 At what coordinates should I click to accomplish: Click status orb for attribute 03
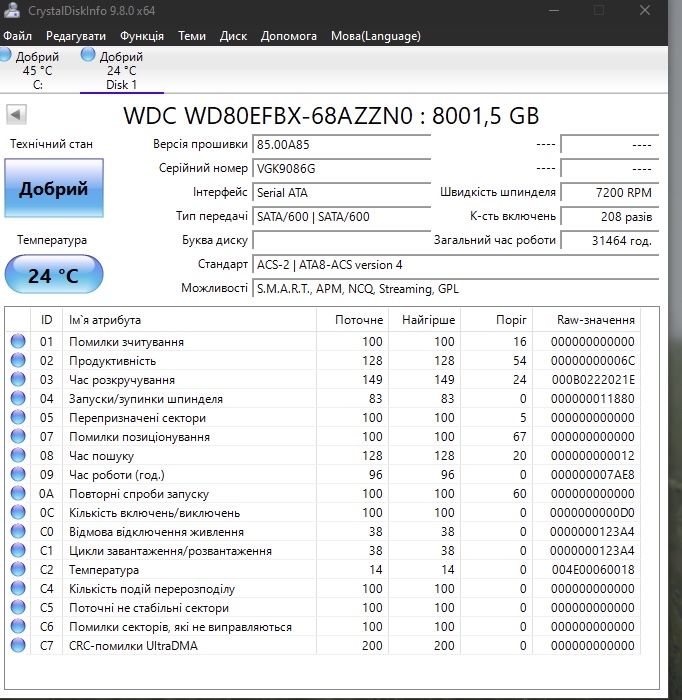click(18, 379)
